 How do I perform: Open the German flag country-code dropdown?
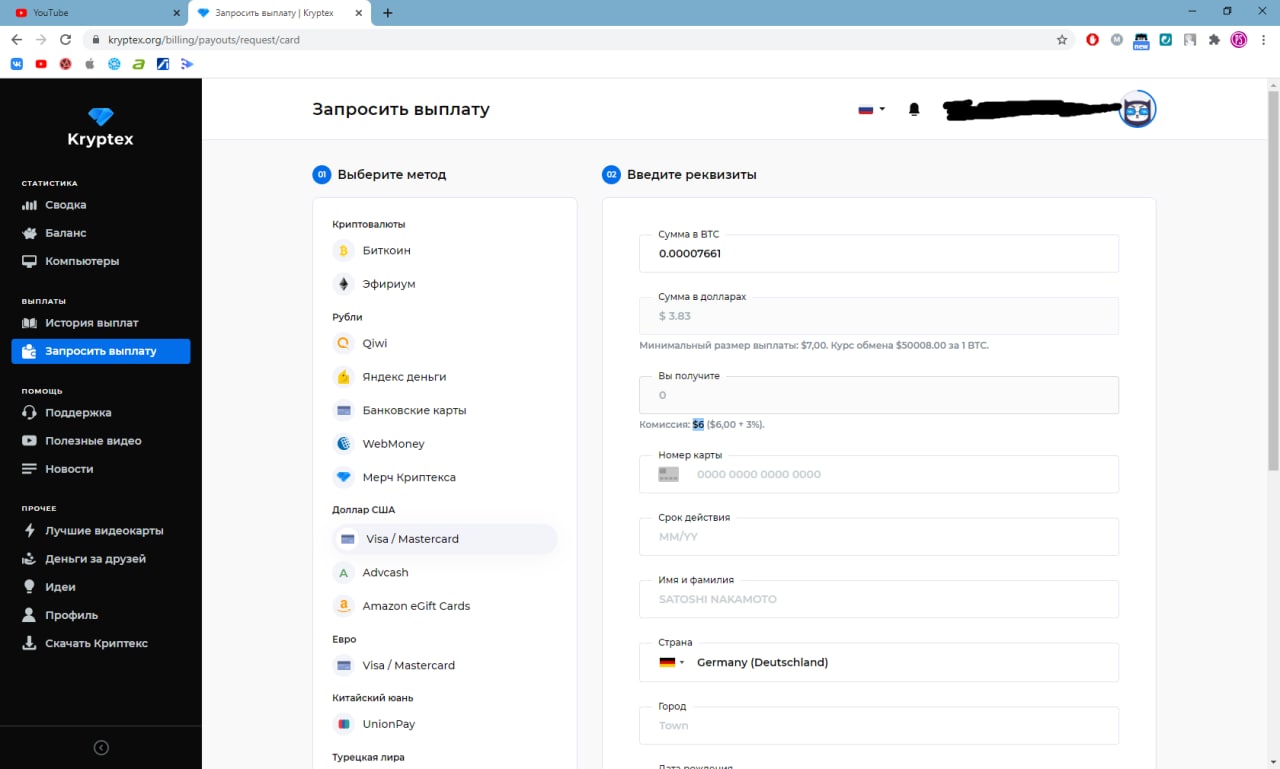[672, 662]
